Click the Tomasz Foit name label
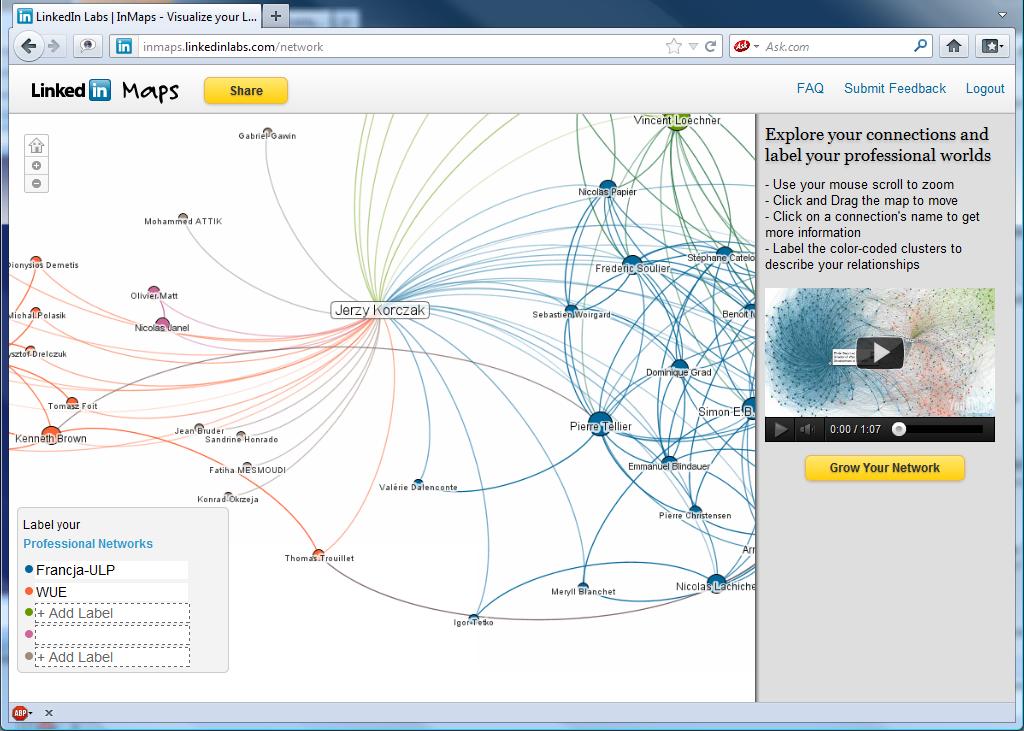This screenshot has height=731, width=1024. [x=72, y=406]
